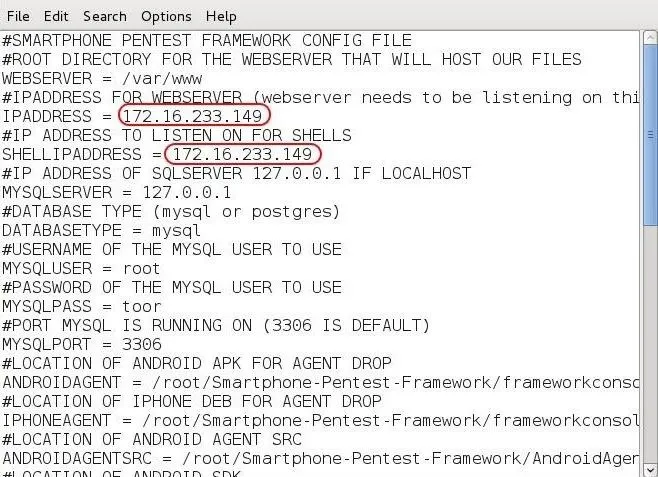Click the config file title comment line
Viewport: 658px width, 477px height.
click(207, 41)
